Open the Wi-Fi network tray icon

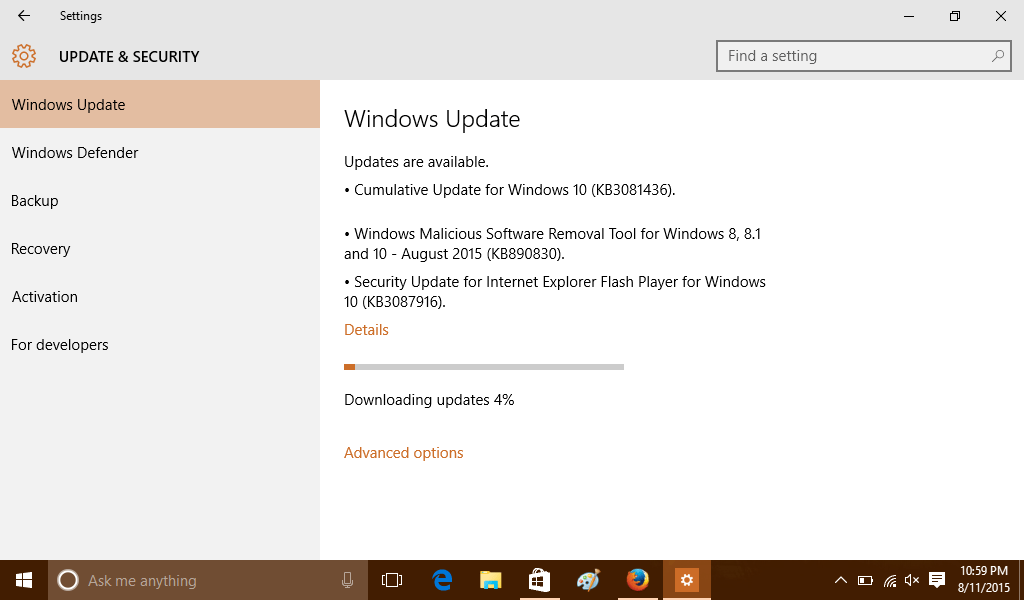888,580
